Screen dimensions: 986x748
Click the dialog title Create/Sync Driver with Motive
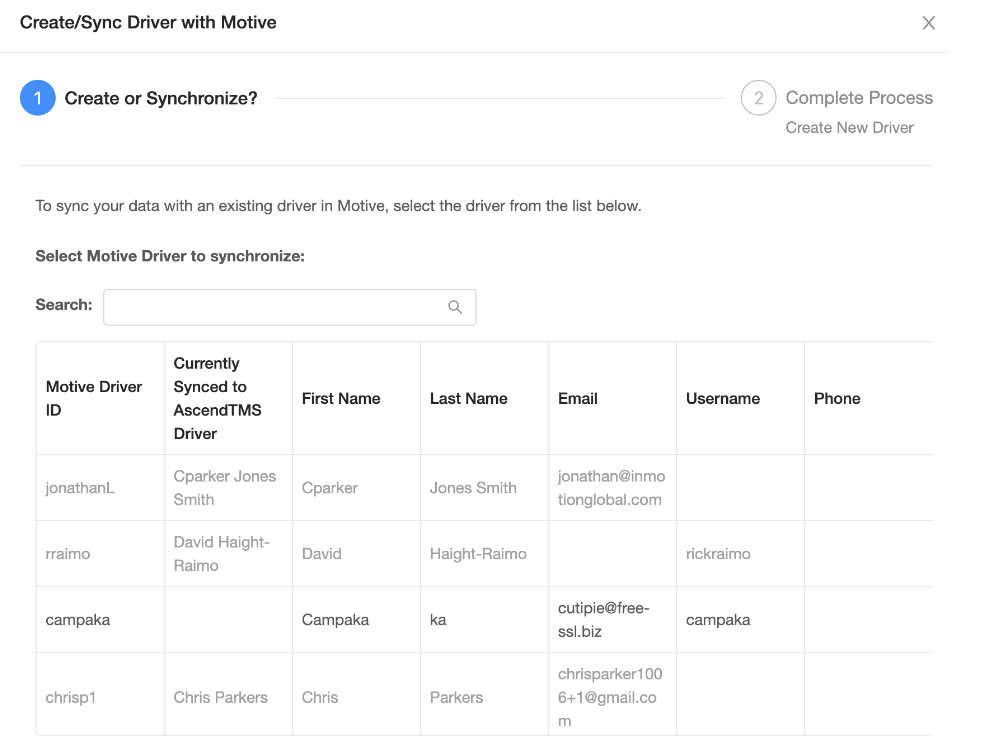point(148,23)
